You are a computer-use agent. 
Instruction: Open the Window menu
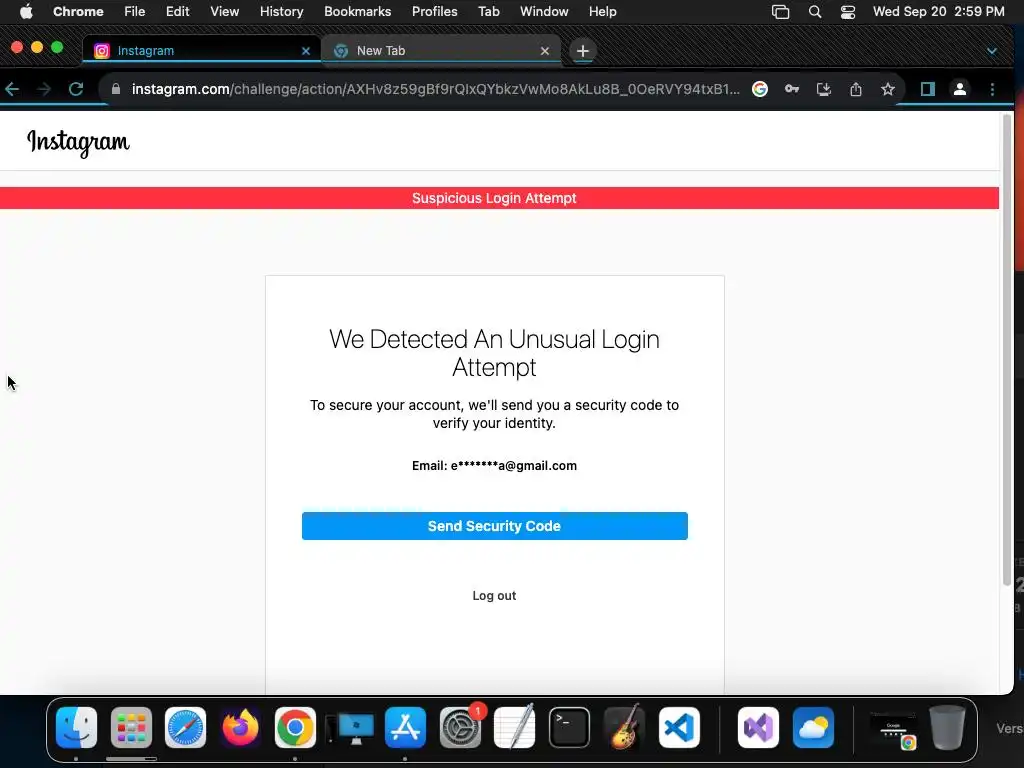pos(544,12)
